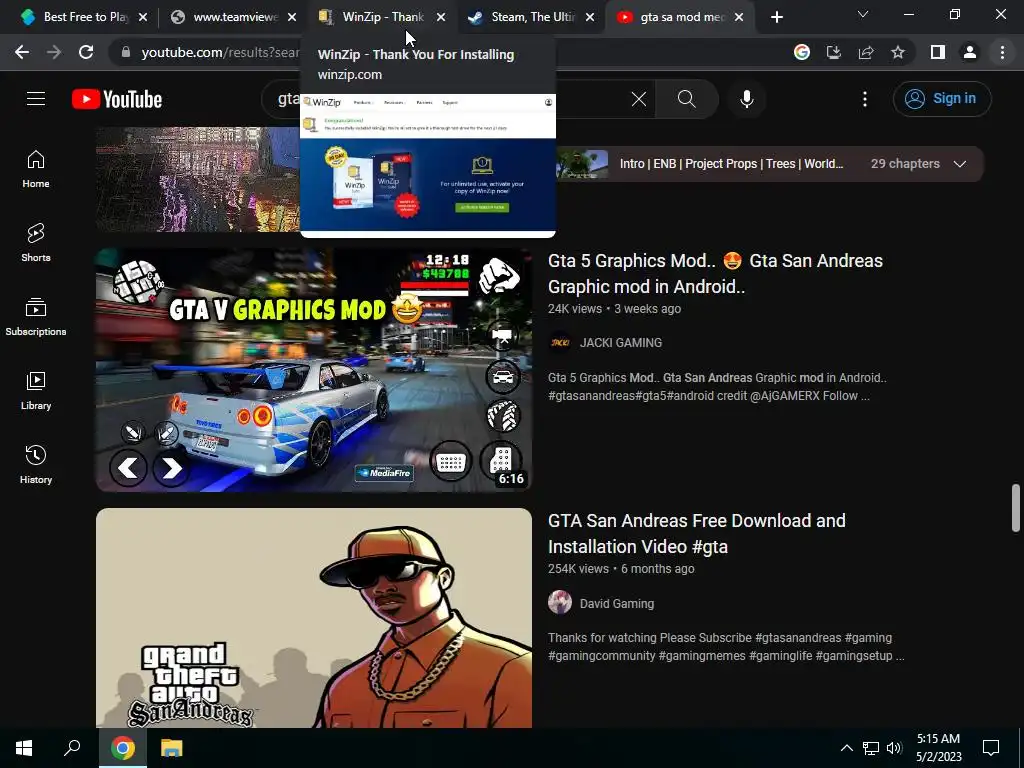The image size is (1024, 768).
Task: Toggle Chrome side panel
Action: (x=938, y=52)
